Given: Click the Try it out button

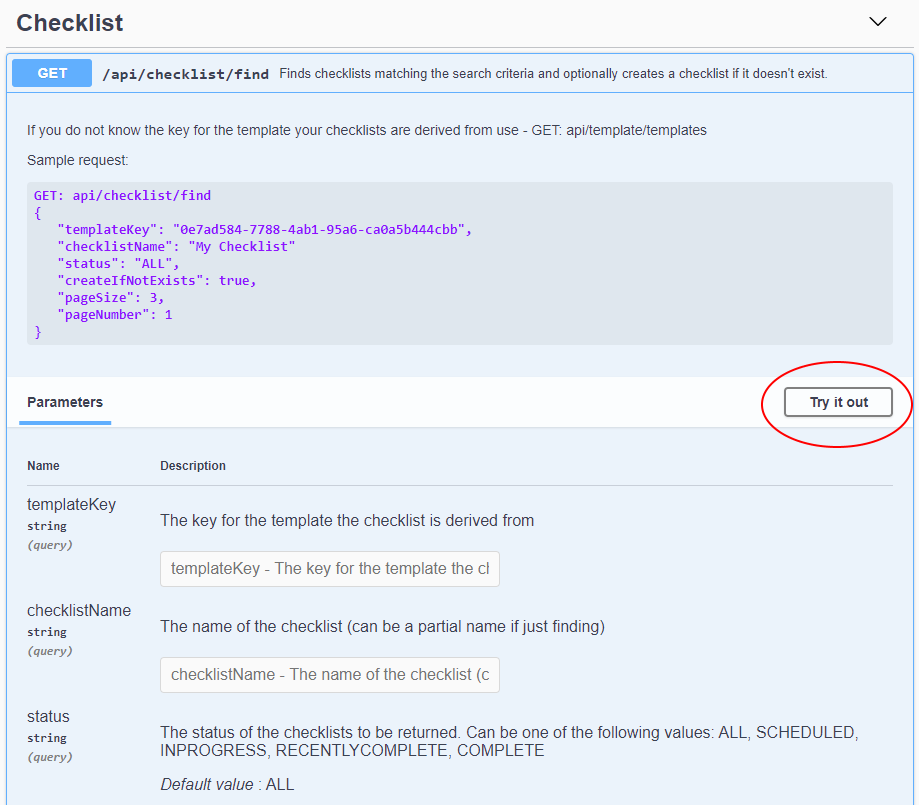Looking at the screenshot, I should point(838,402).
